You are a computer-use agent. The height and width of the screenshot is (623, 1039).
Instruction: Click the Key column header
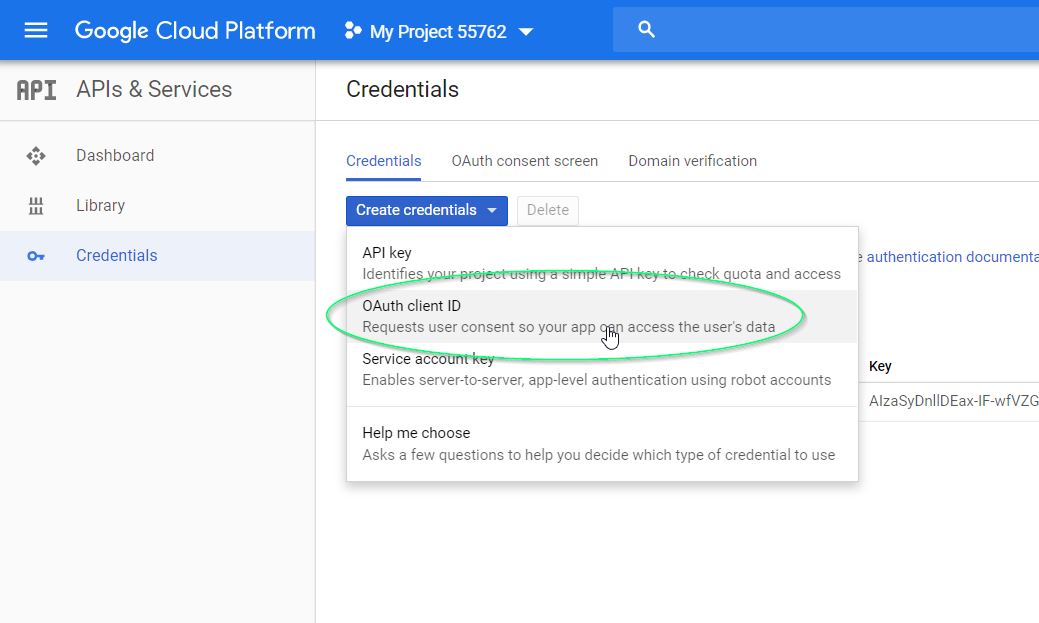tap(880, 366)
